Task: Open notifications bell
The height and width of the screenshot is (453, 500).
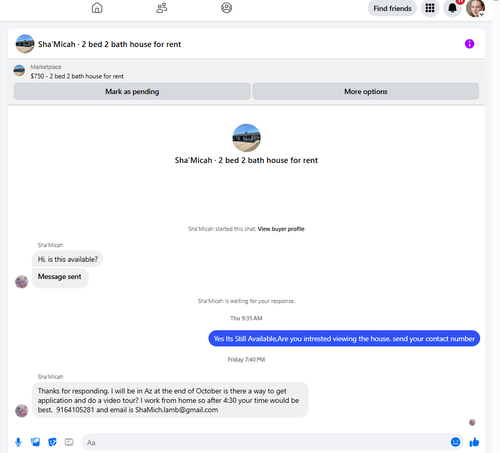Action: point(452,8)
